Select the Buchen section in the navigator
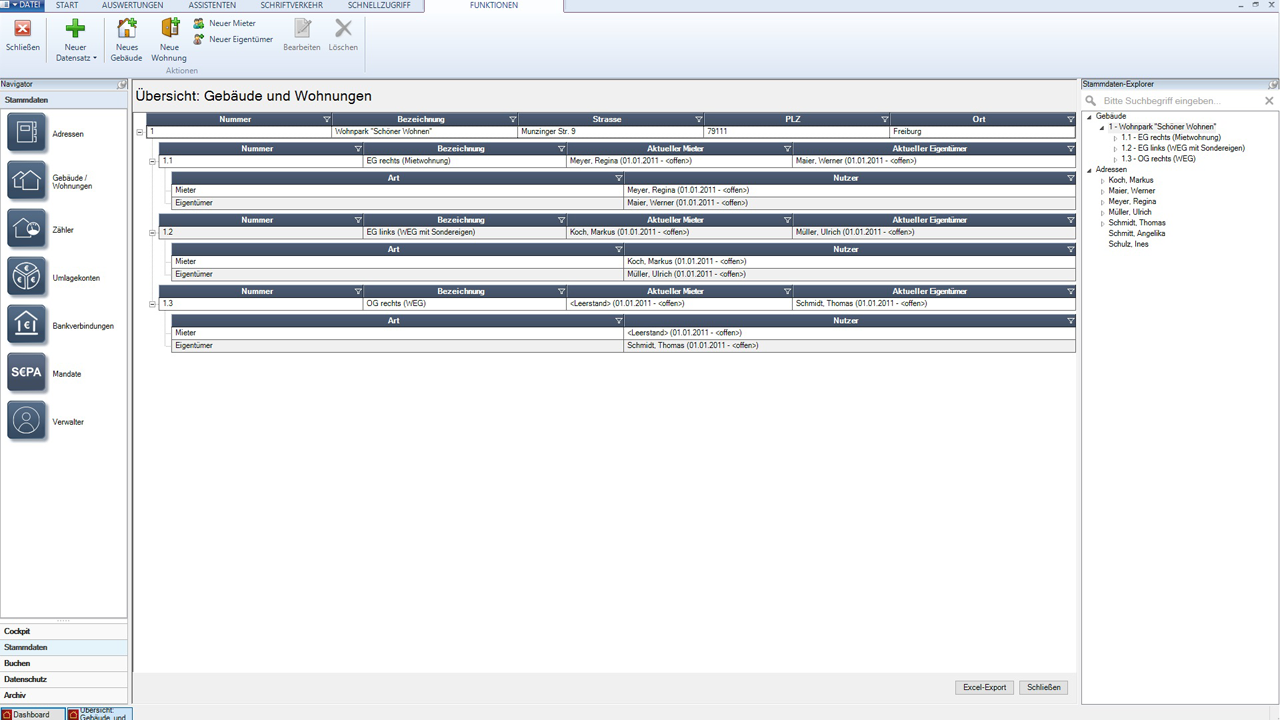1280x720 pixels. pos(17,663)
